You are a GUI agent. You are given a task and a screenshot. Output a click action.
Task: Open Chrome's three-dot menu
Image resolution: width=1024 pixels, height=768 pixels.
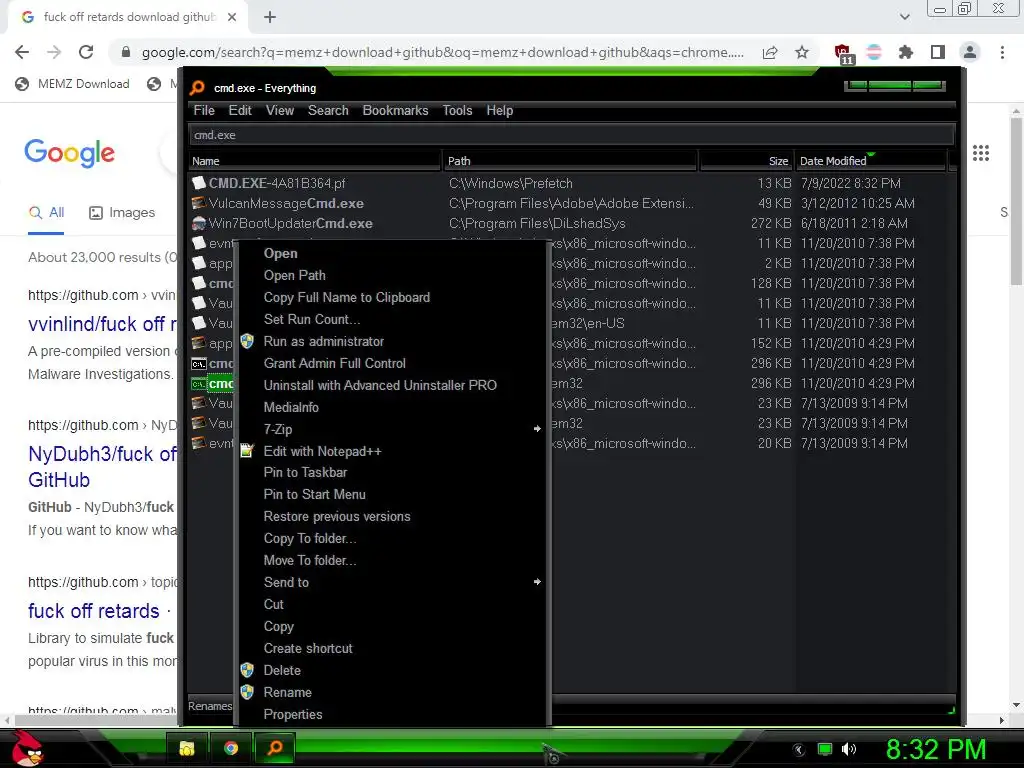click(1002, 52)
